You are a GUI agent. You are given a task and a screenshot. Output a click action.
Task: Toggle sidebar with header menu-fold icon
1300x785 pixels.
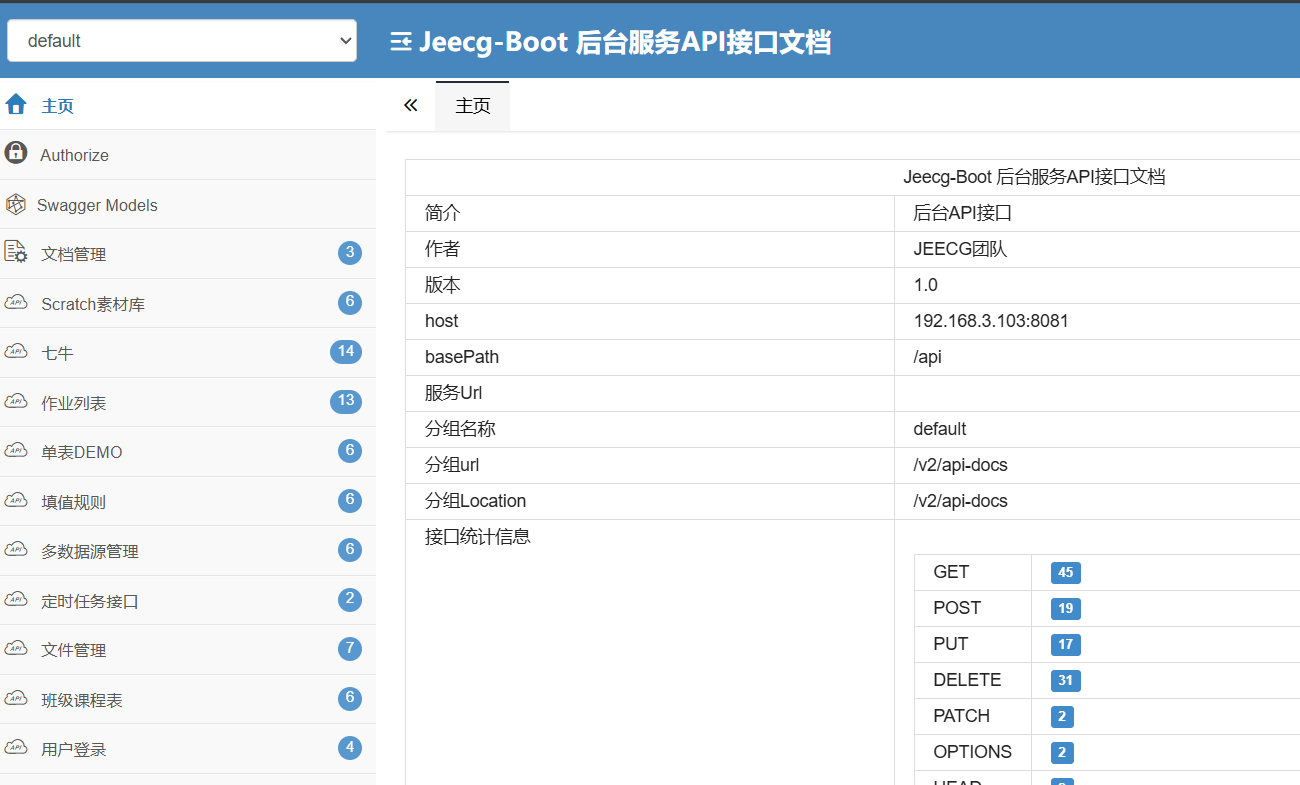coord(400,42)
